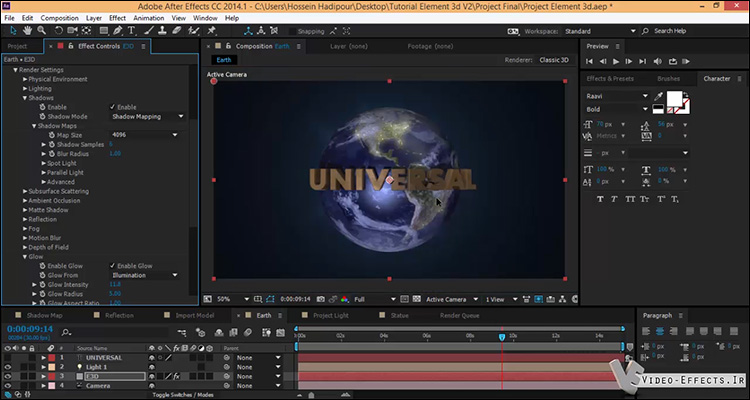Open Map Size 4096 dropdown
Viewport: 750px width, 400px height.
(x=144, y=135)
